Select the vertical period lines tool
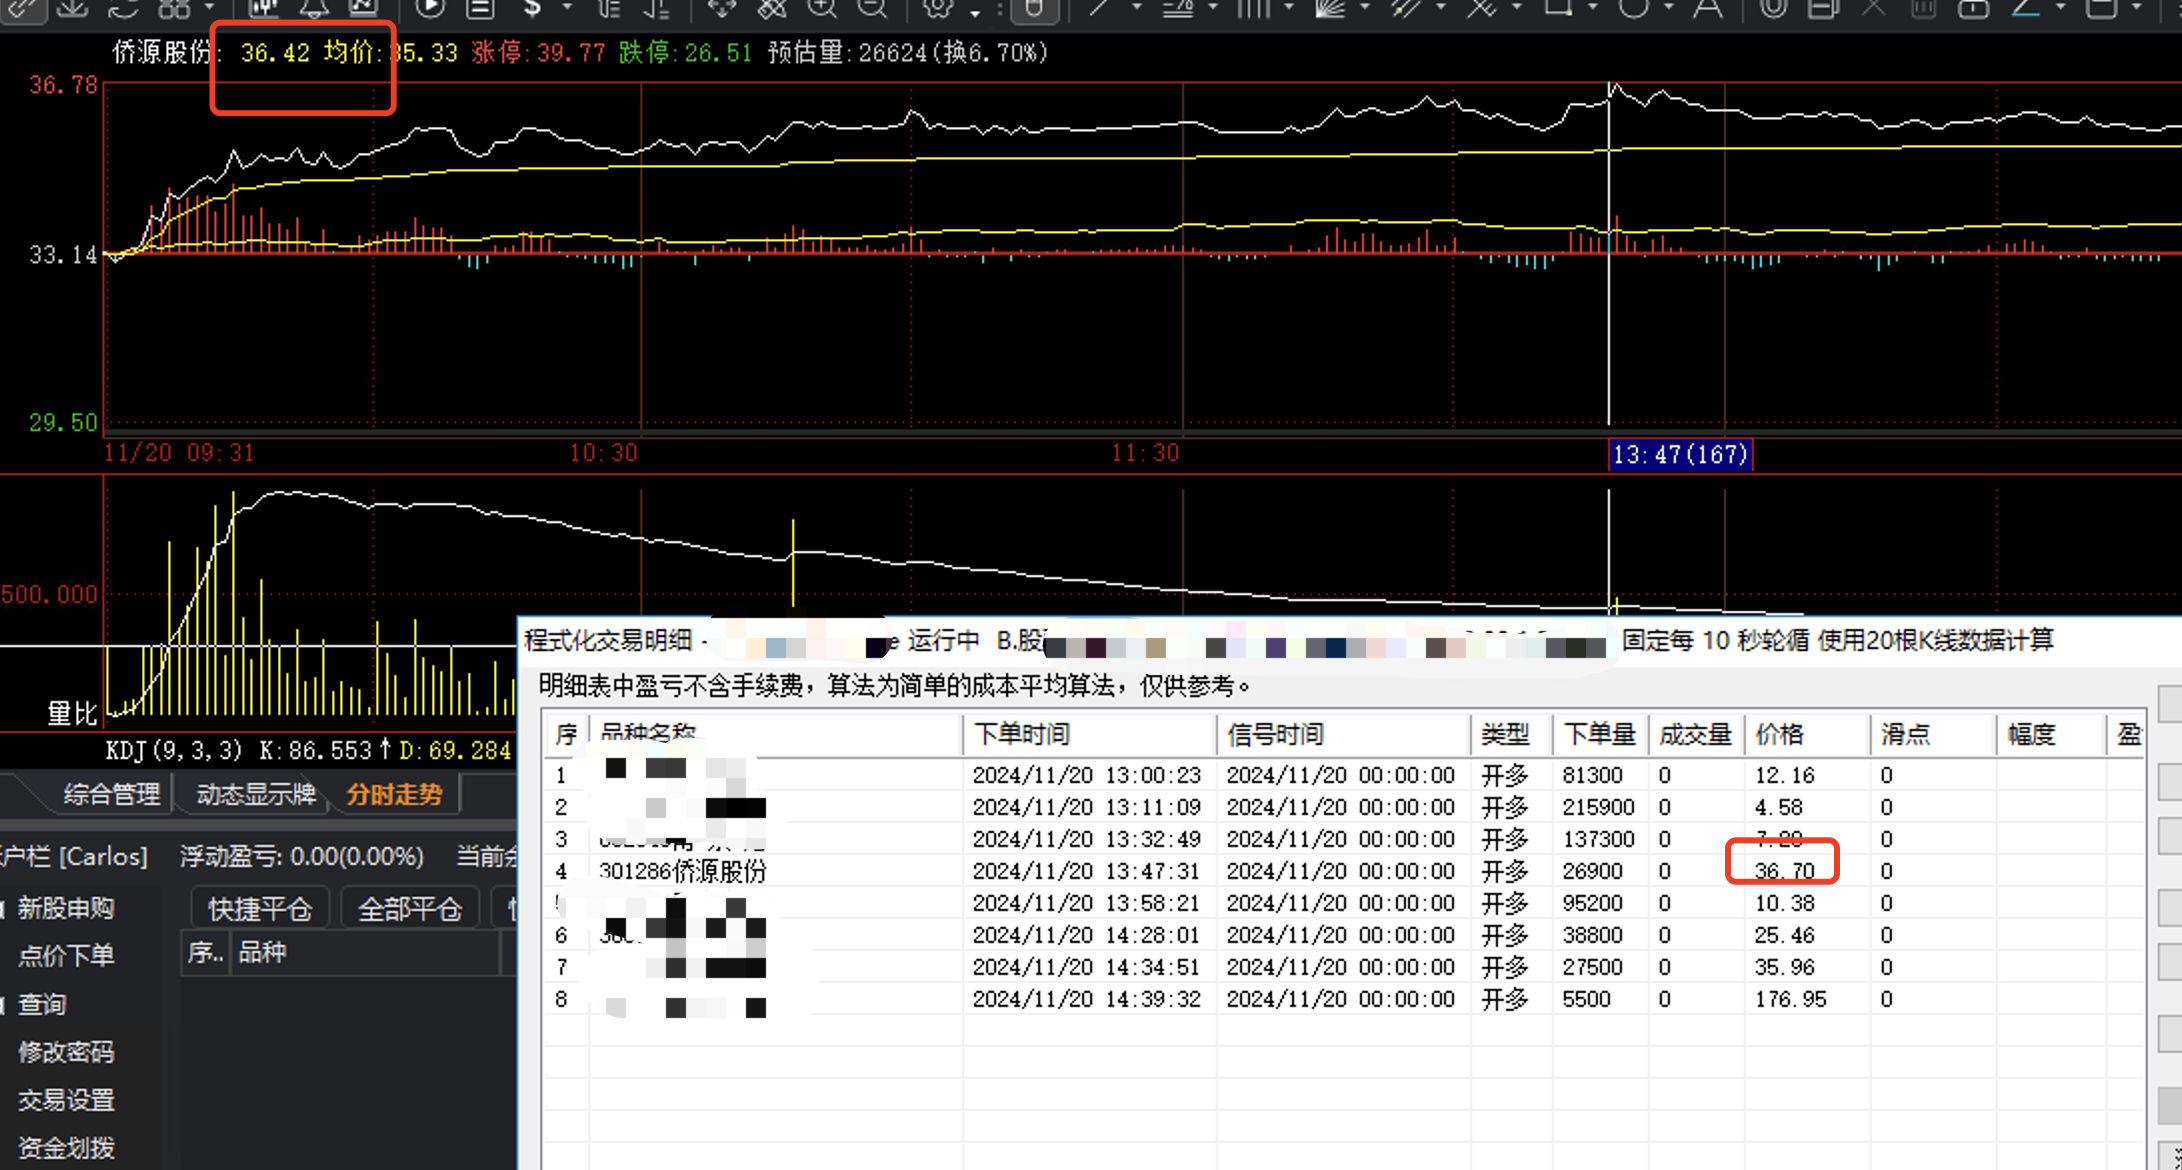Image resolution: width=2182 pixels, height=1170 pixels. [1253, 8]
